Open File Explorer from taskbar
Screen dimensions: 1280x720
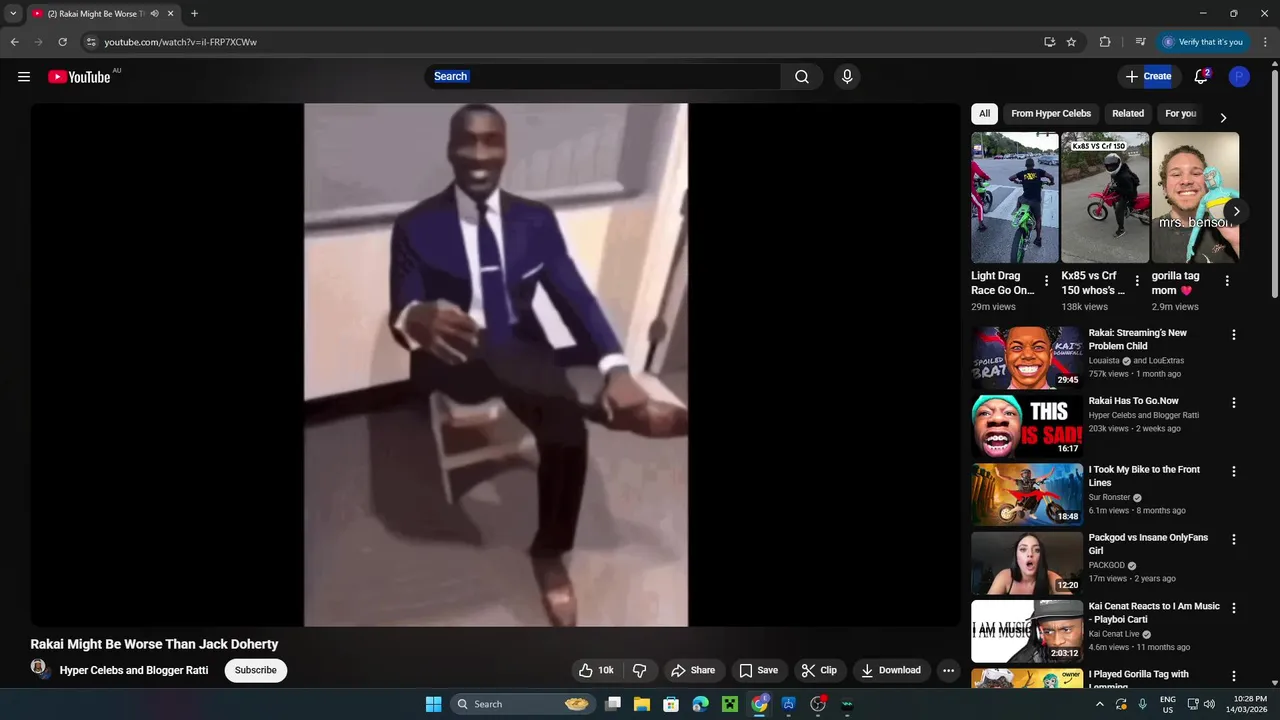[642, 704]
